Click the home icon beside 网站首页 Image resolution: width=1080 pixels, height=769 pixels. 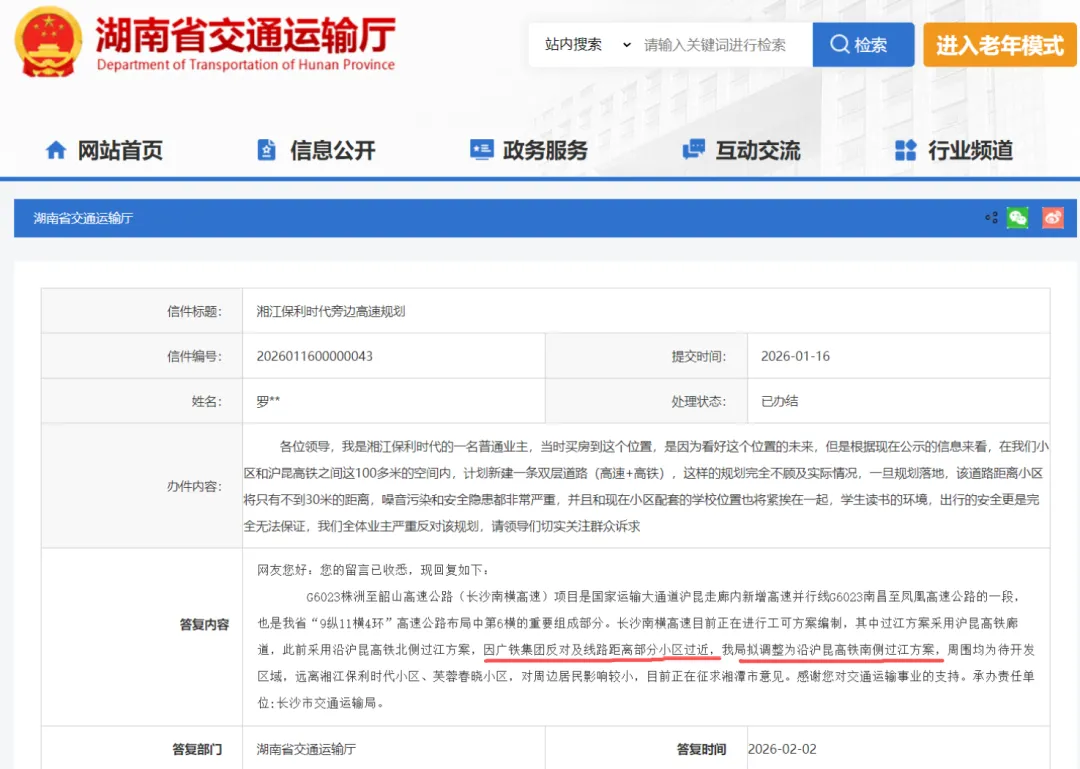56,150
